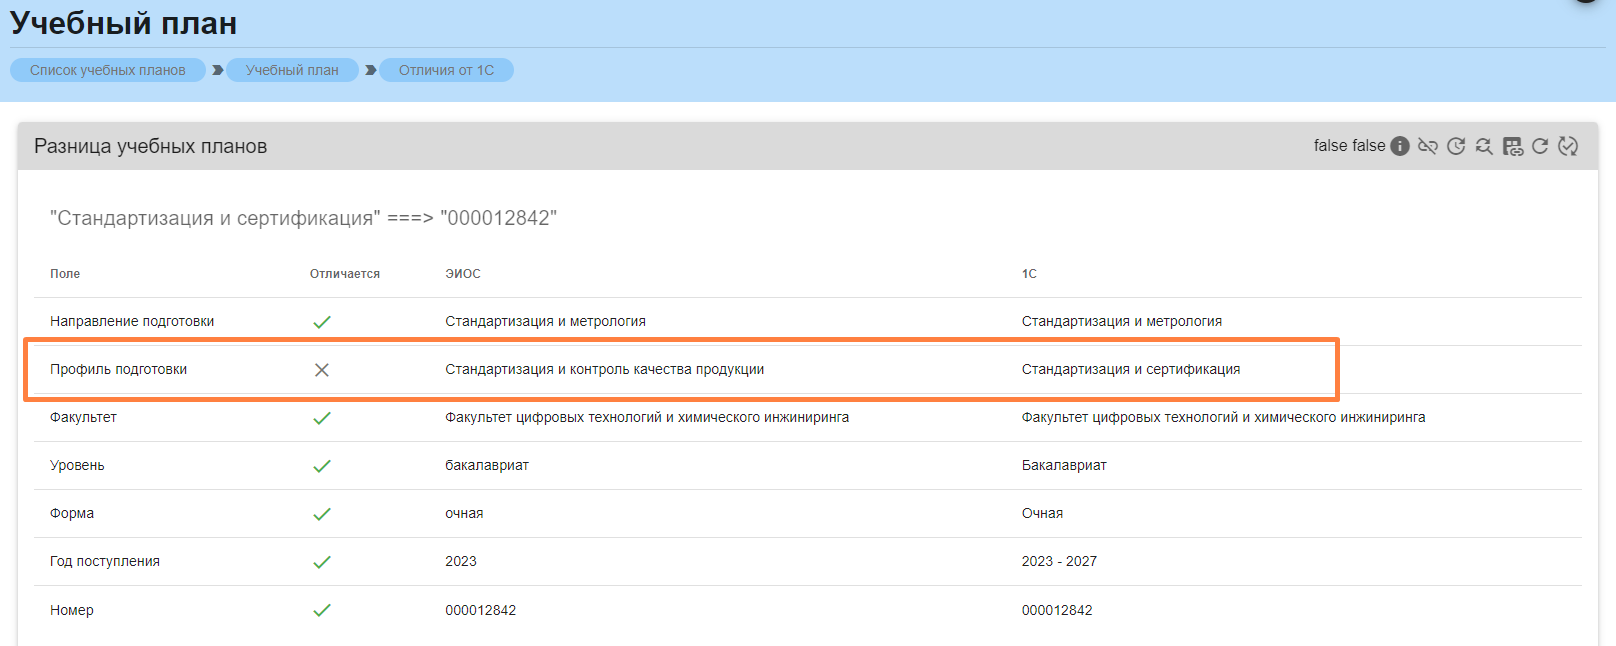The width and height of the screenshot is (1616, 646).
Task: Click the ЭИОС value очная
Action: [x=464, y=513]
